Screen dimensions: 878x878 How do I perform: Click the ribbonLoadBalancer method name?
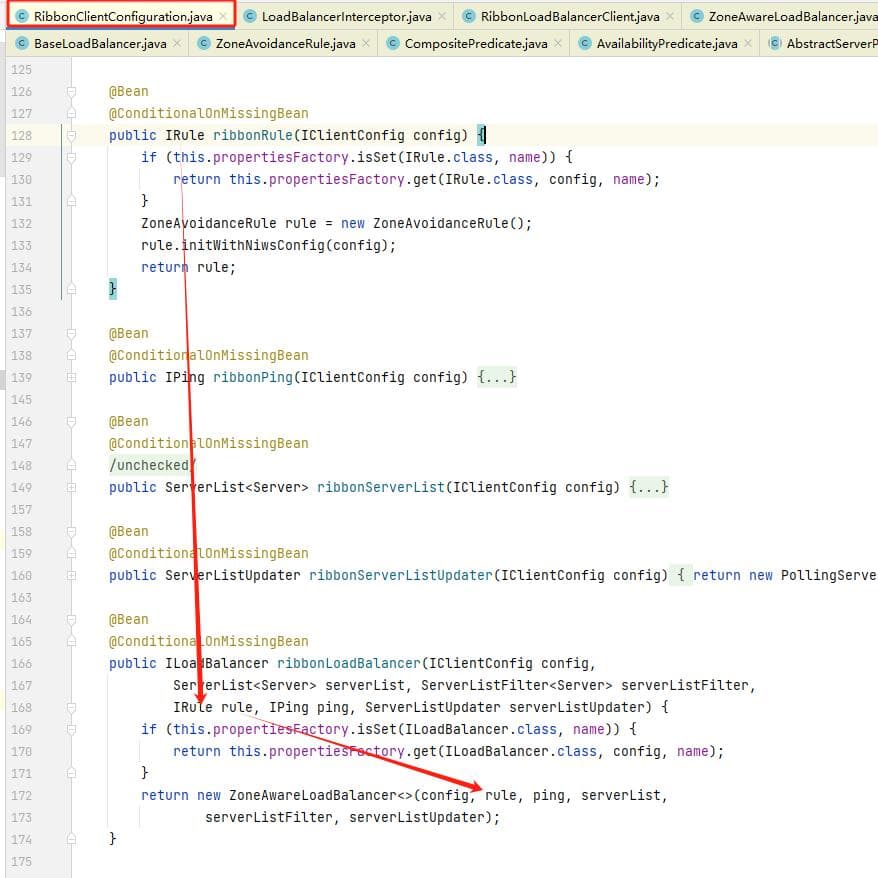tap(349, 663)
